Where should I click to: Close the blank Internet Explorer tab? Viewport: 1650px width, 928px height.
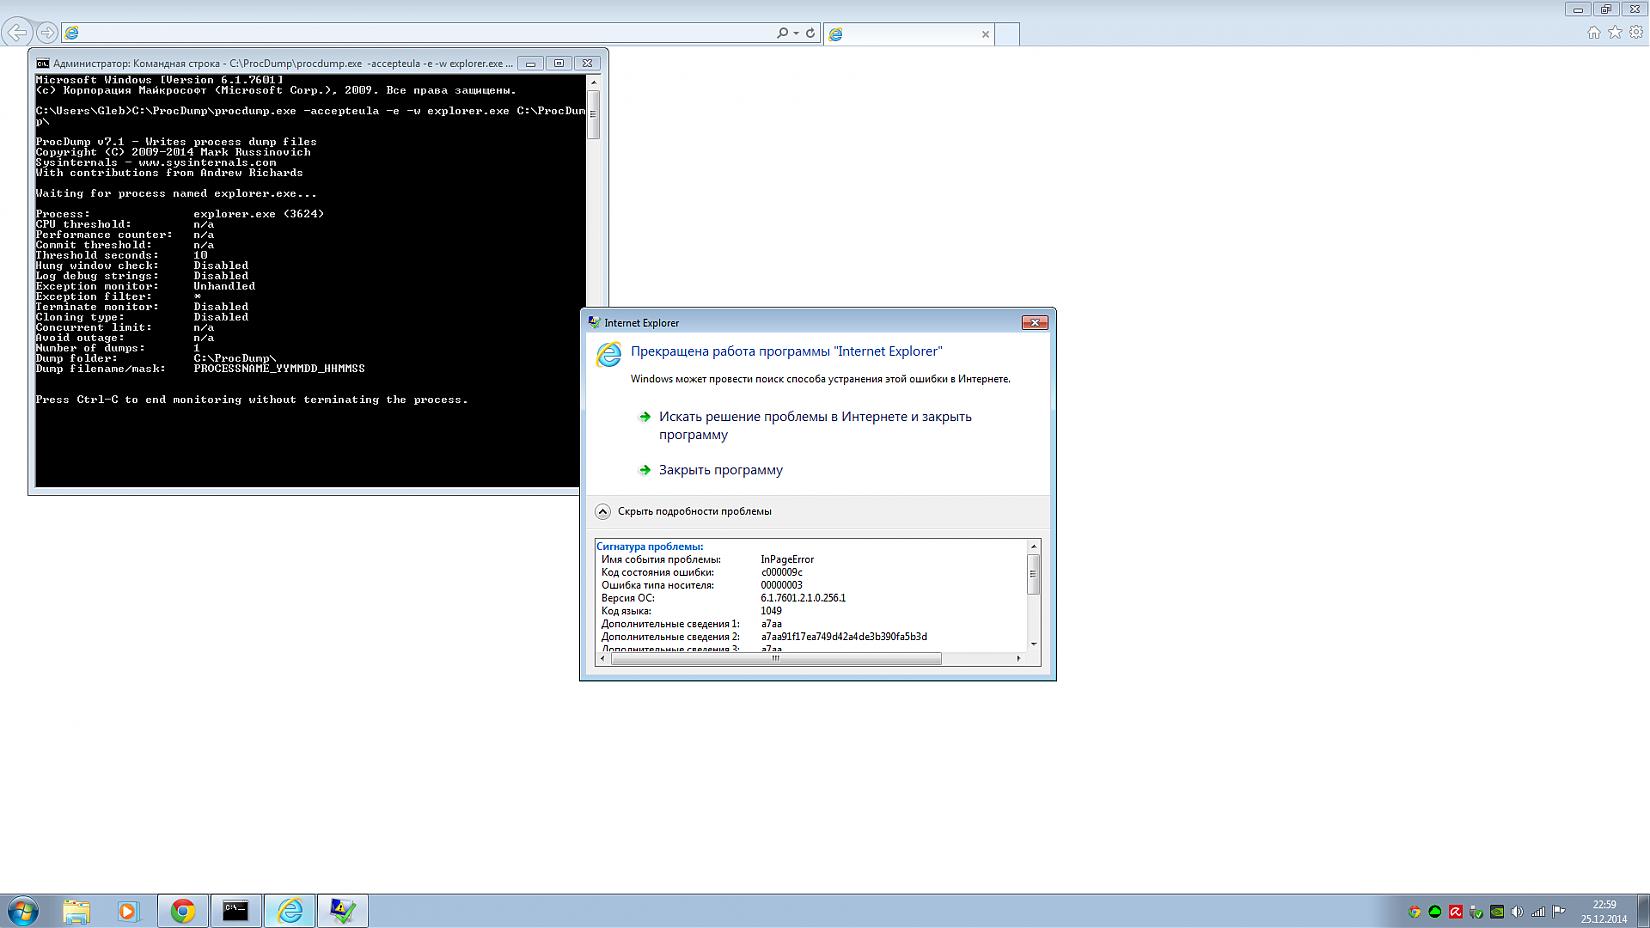(985, 34)
